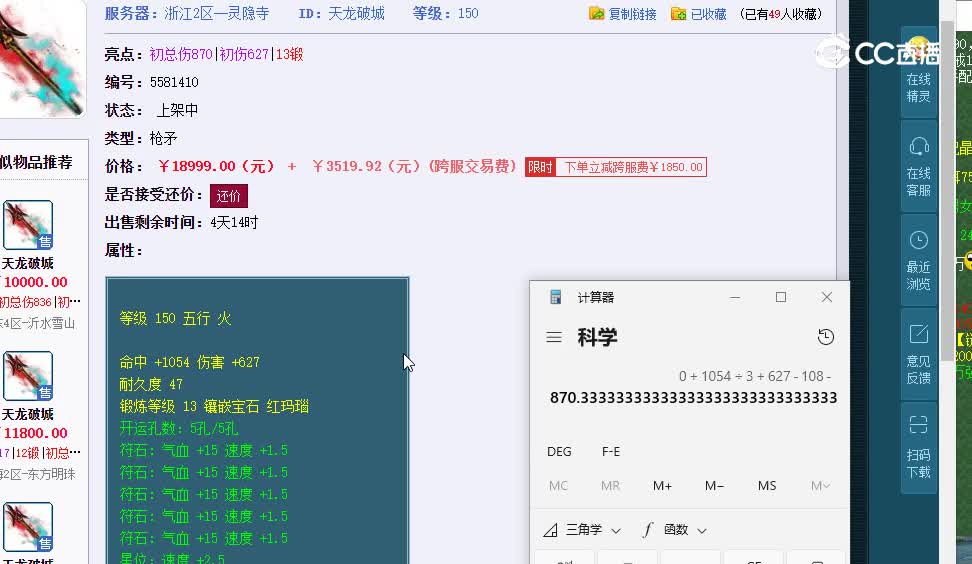
Task: Click the 等级 150 五行 火 line
Action: [x=175, y=319]
